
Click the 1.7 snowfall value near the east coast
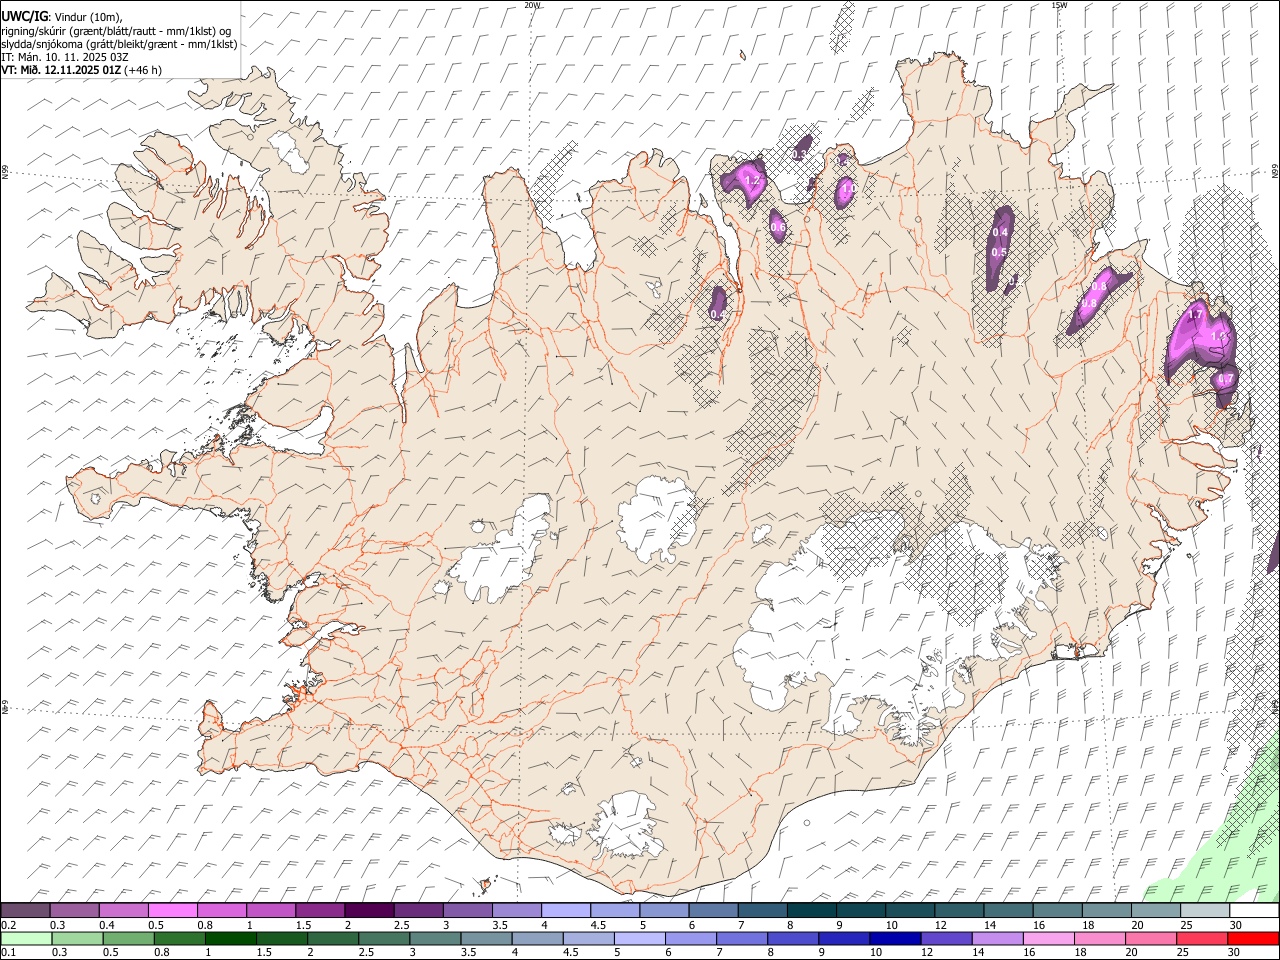(x=1194, y=314)
